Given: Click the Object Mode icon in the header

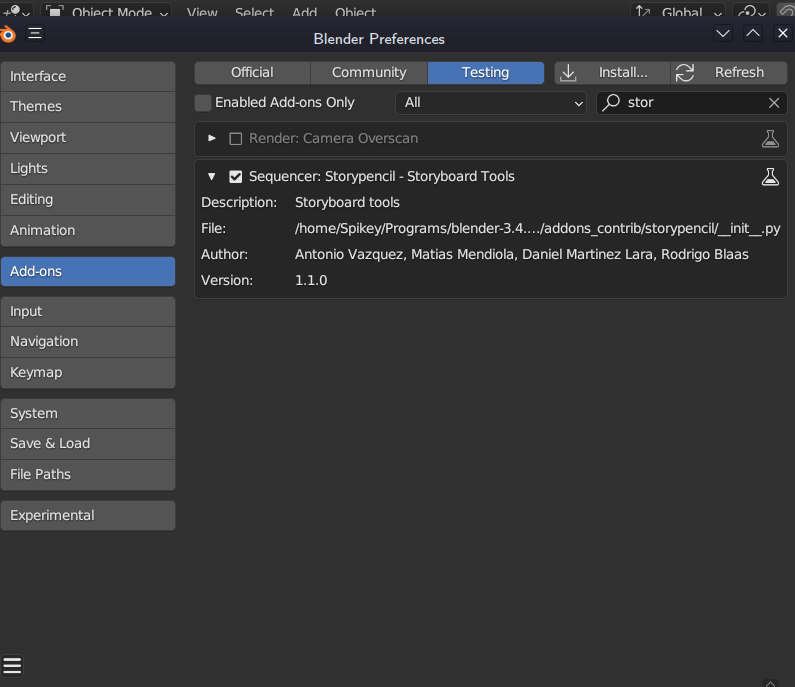Looking at the screenshot, I should tap(54, 11).
